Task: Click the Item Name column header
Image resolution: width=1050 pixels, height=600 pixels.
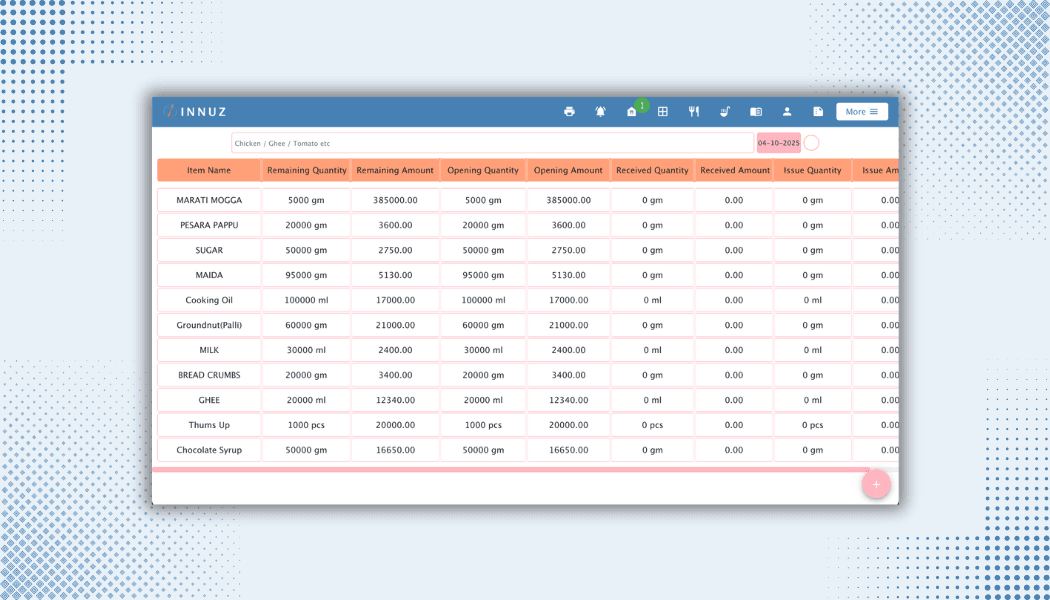Action: coord(209,170)
